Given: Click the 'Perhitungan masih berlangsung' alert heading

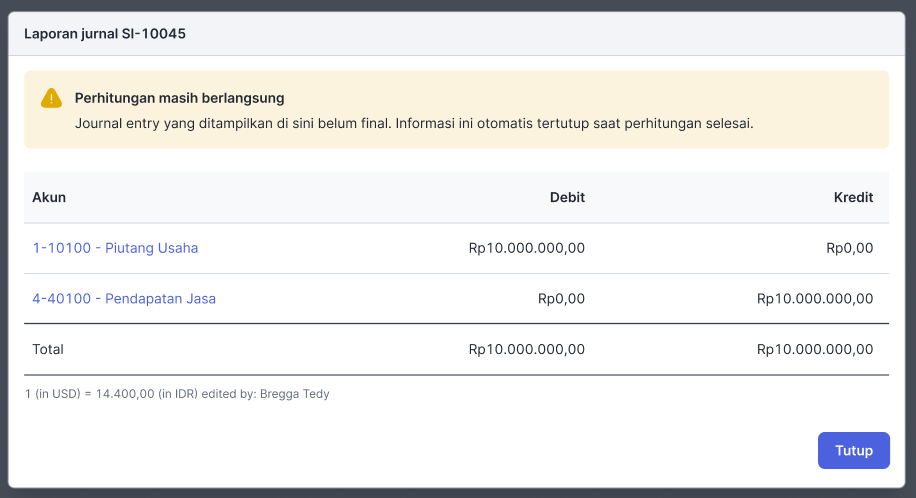Looking at the screenshot, I should (x=179, y=98).
